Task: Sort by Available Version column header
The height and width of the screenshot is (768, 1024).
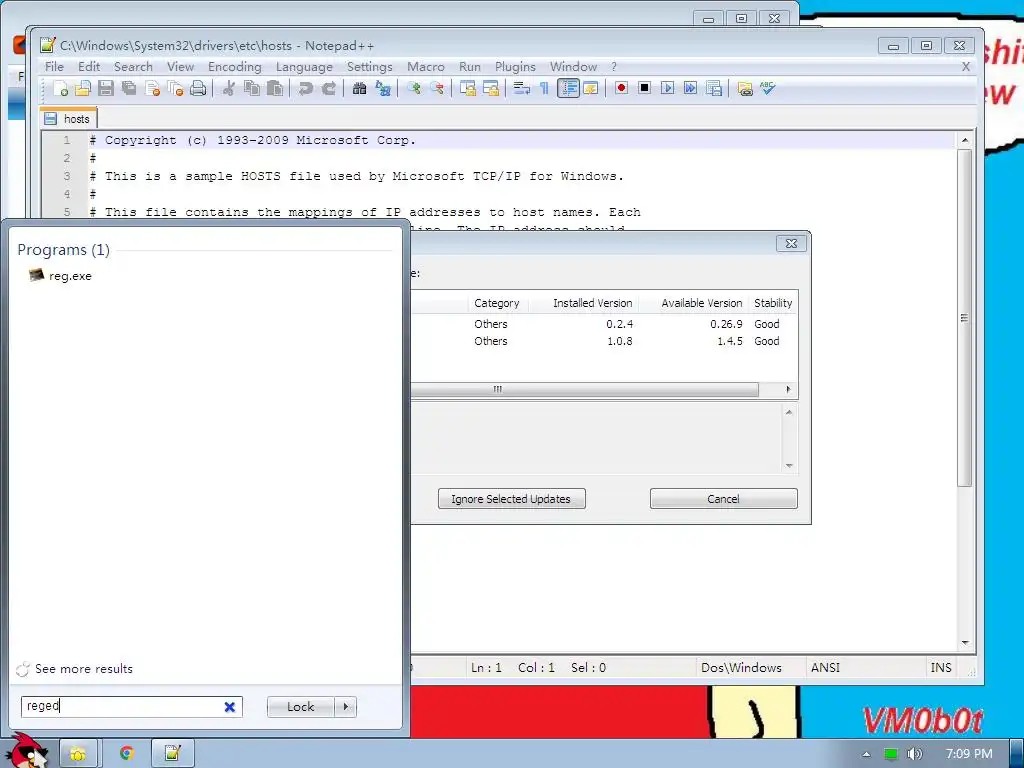Action: click(701, 303)
